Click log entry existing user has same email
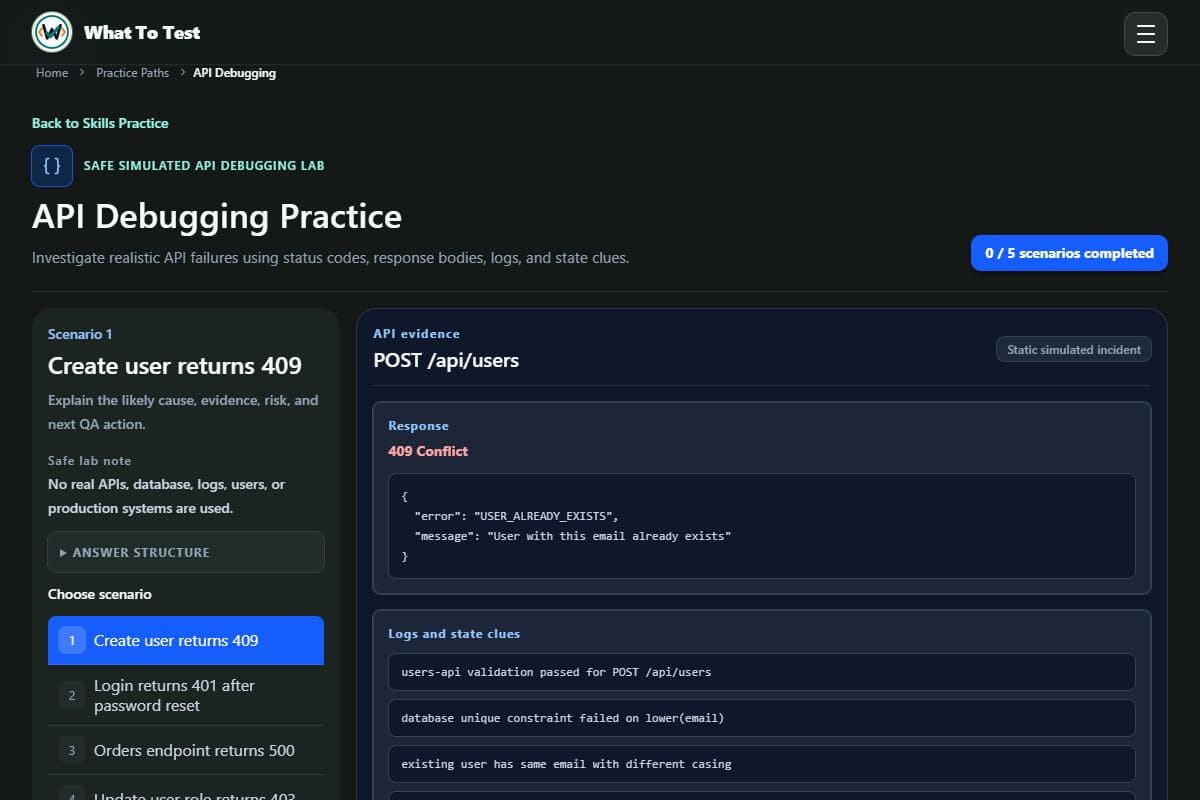The width and height of the screenshot is (1200, 800). [x=762, y=764]
